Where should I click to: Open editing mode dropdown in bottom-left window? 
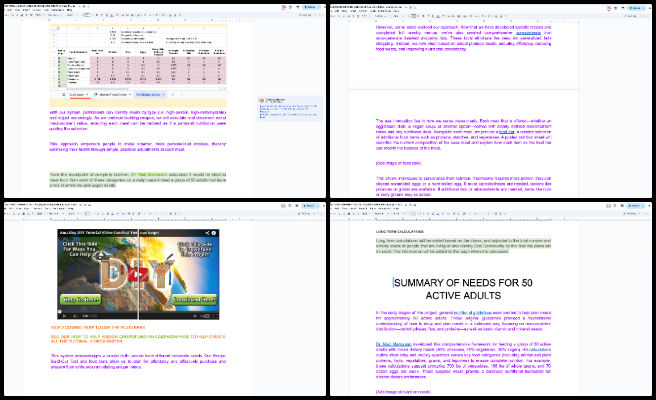(x=306, y=213)
